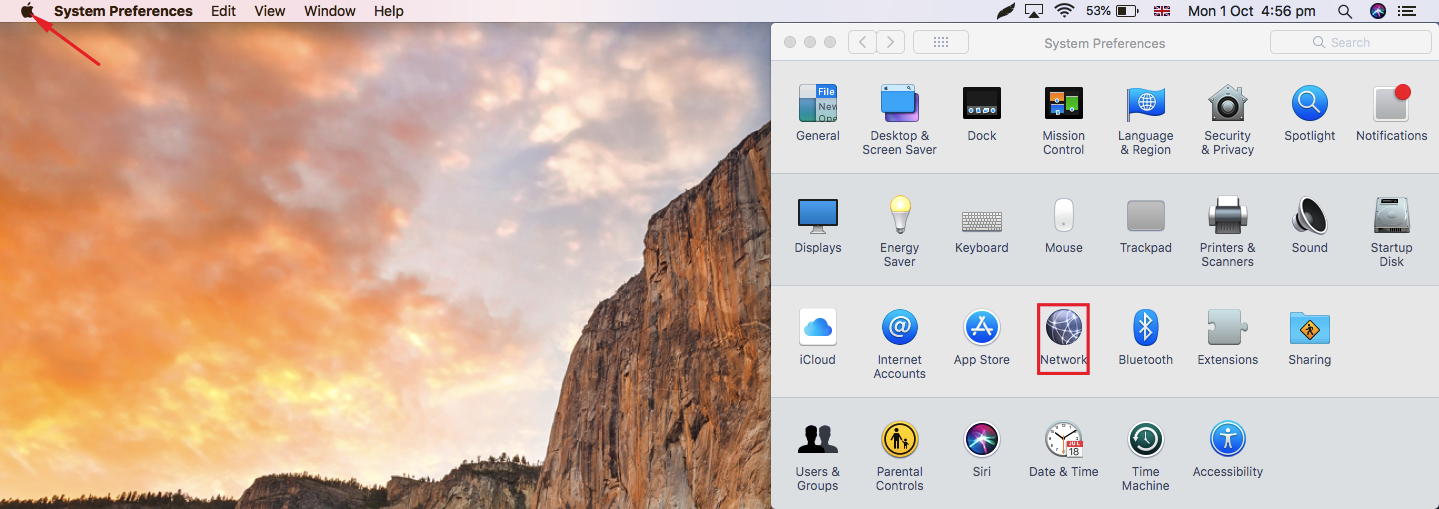Open Security & Privacy preferences
The width and height of the screenshot is (1439, 509).
click(x=1227, y=104)
